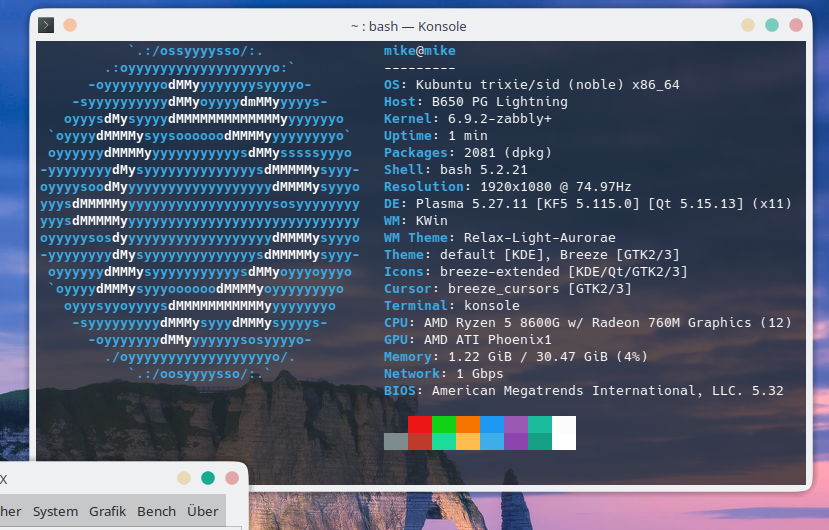Viewport: 829px width, 530px height.
Task: Click the Memory line 1.22 GiB / 30.47 GiB
Action: [x=515, y=357]
